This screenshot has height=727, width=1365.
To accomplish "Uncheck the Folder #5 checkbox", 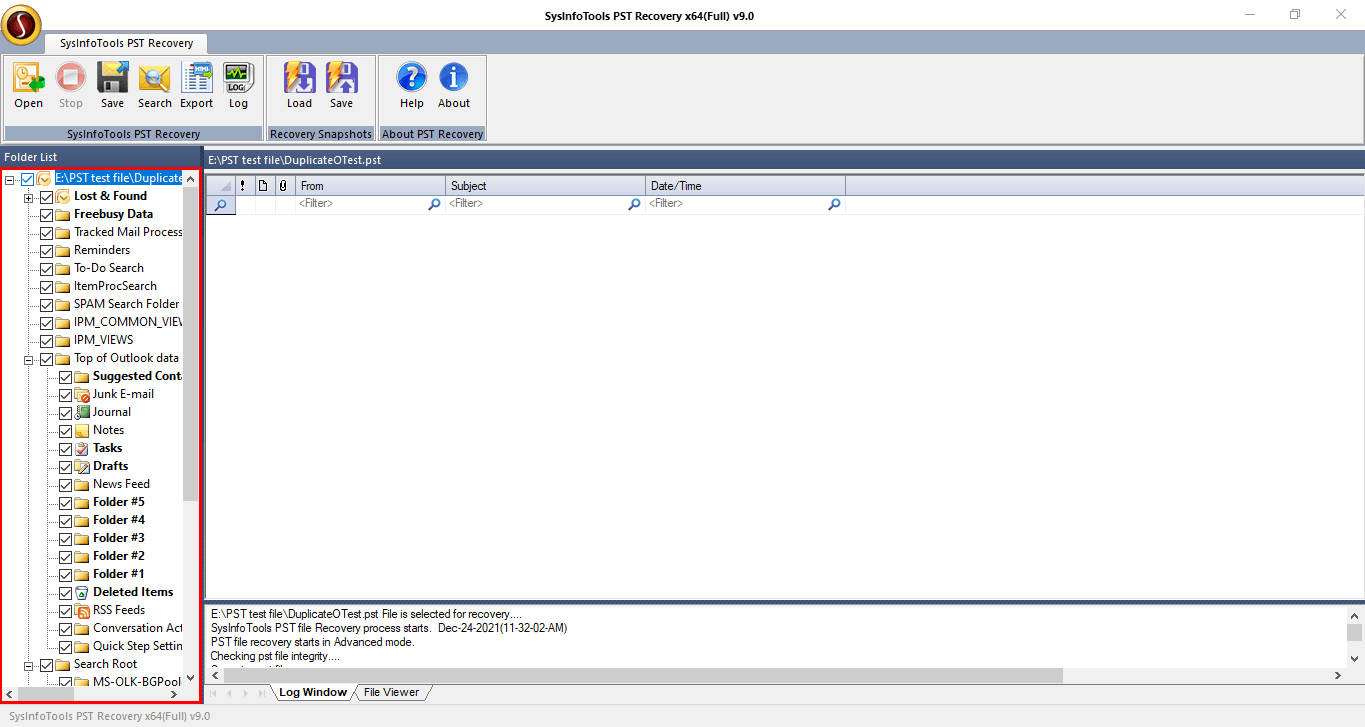I will 65,502.
